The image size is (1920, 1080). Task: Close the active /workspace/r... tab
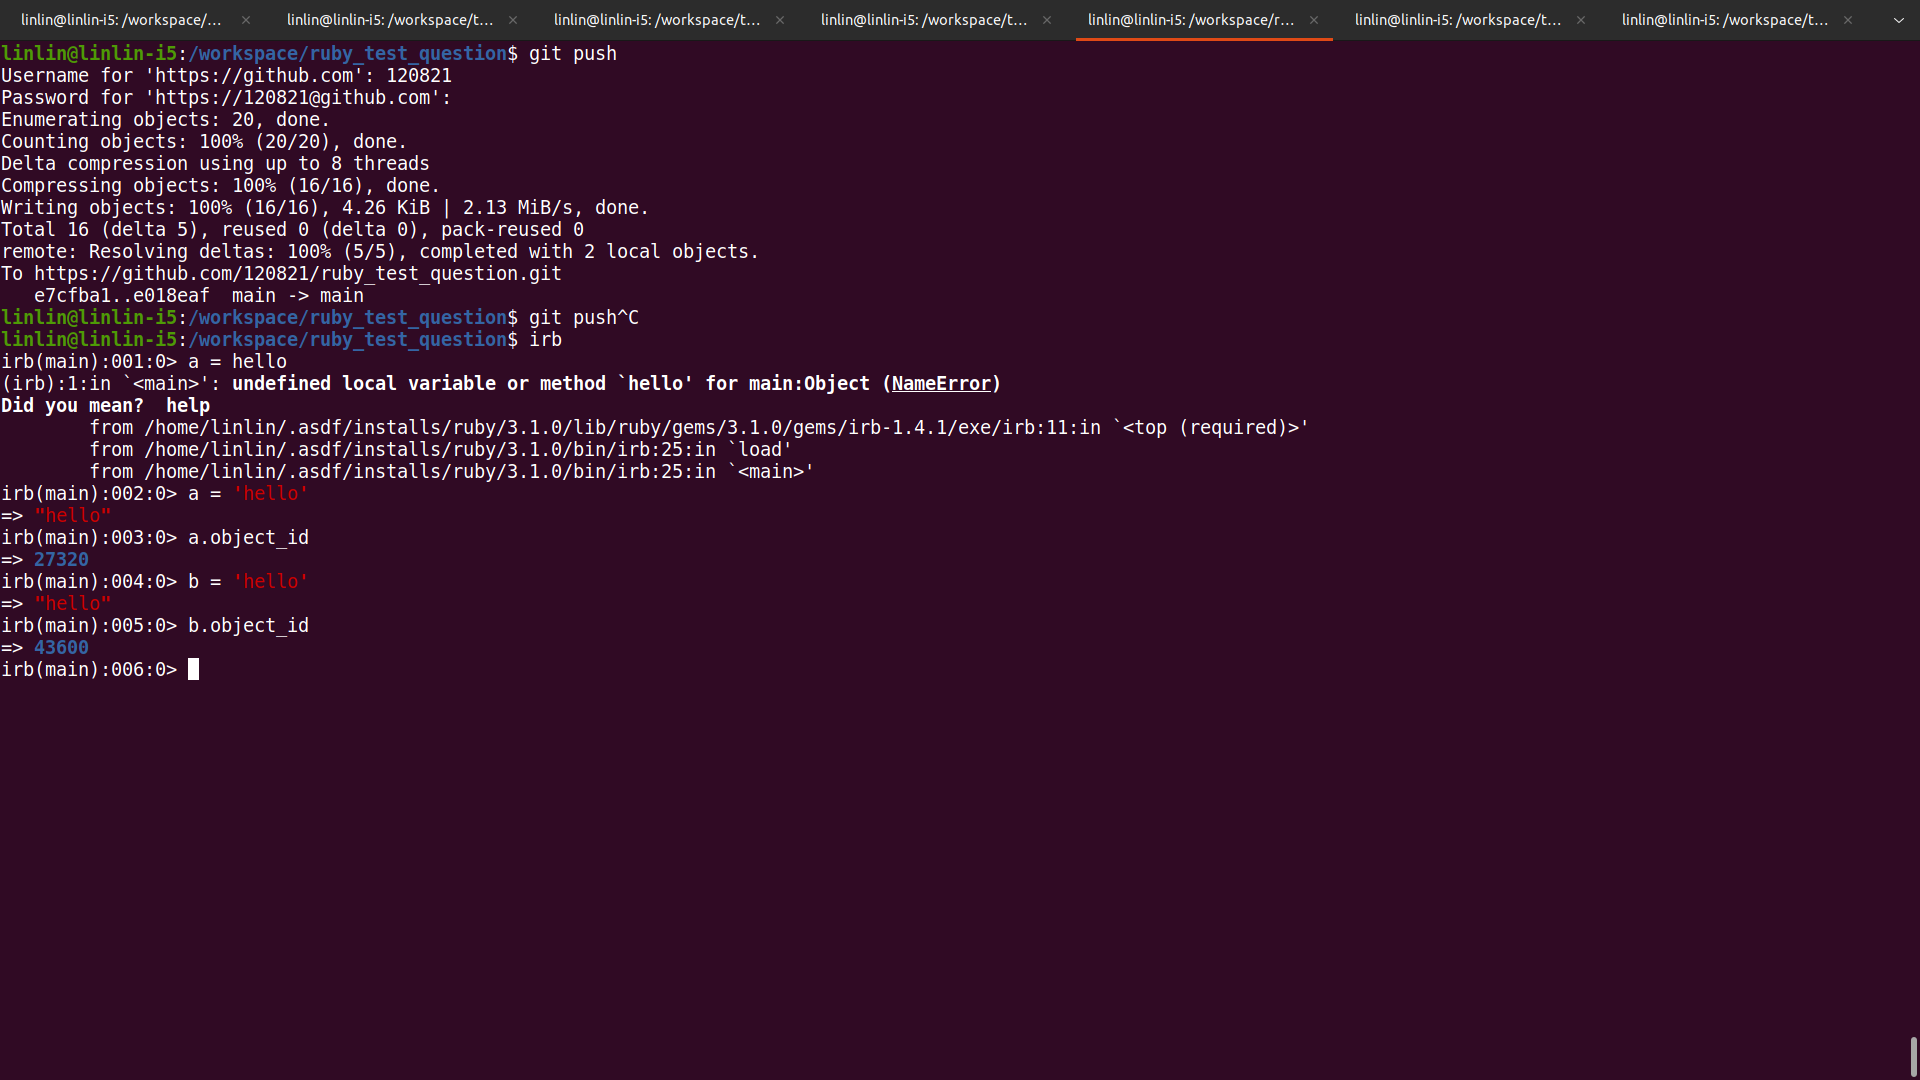coord(1314,20)
